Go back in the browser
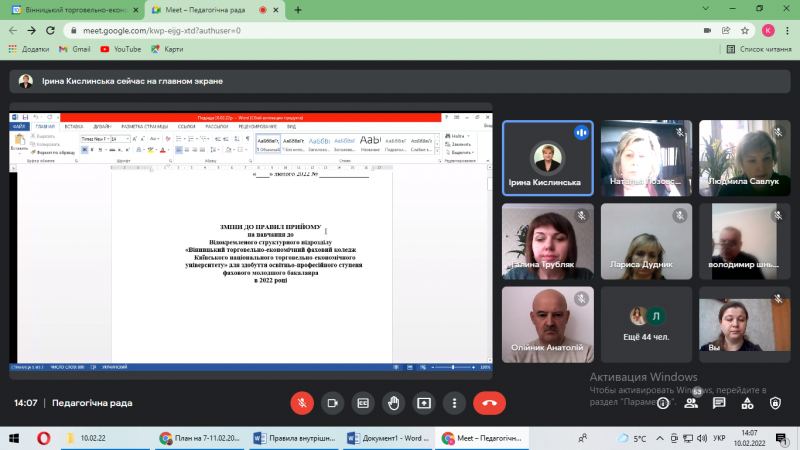The image size is (800, 450). [x=13, y=31]
